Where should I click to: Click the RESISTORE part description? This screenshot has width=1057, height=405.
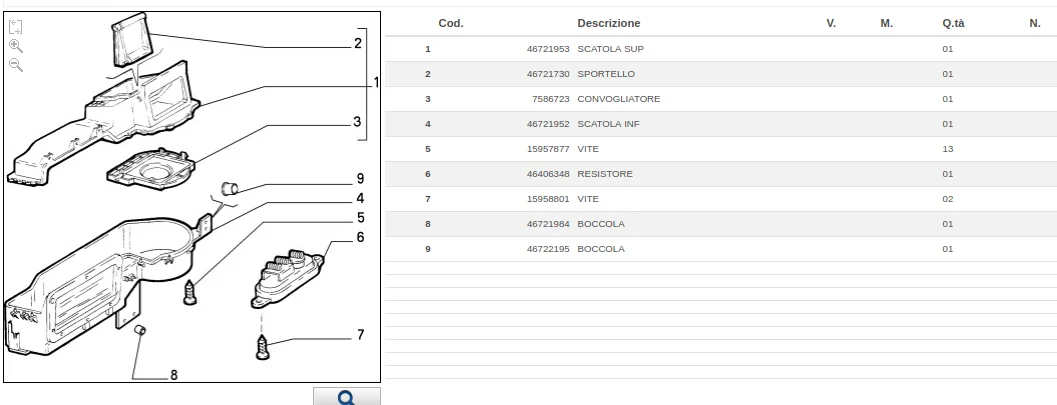pyautogui.click(x=605, y=174)
